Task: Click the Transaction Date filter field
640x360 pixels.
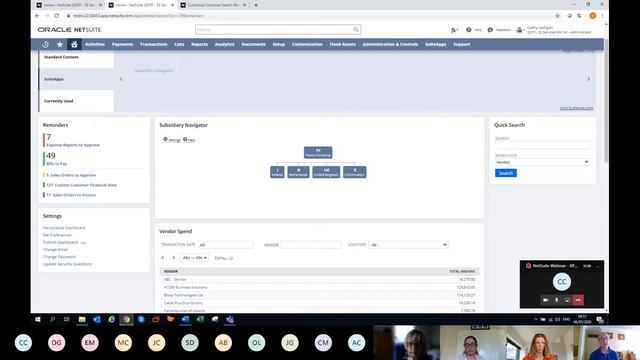Action: (x=225, y=244)
